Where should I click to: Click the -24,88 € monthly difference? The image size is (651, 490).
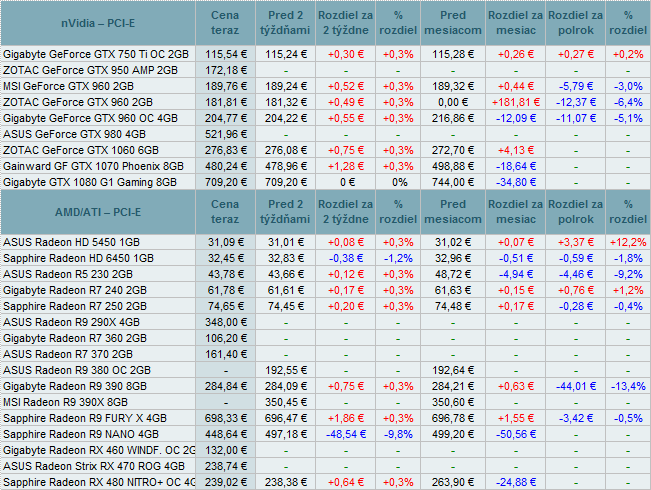click(516, 482)
